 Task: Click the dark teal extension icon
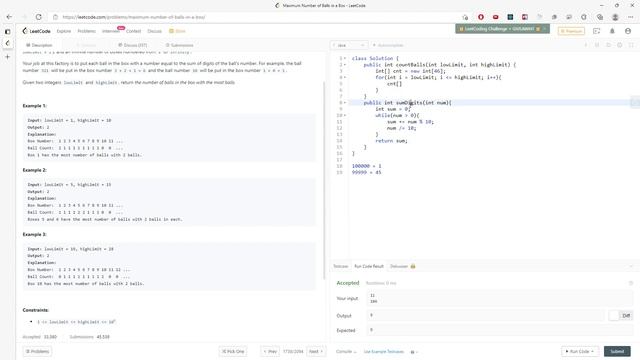click(510, 17)
